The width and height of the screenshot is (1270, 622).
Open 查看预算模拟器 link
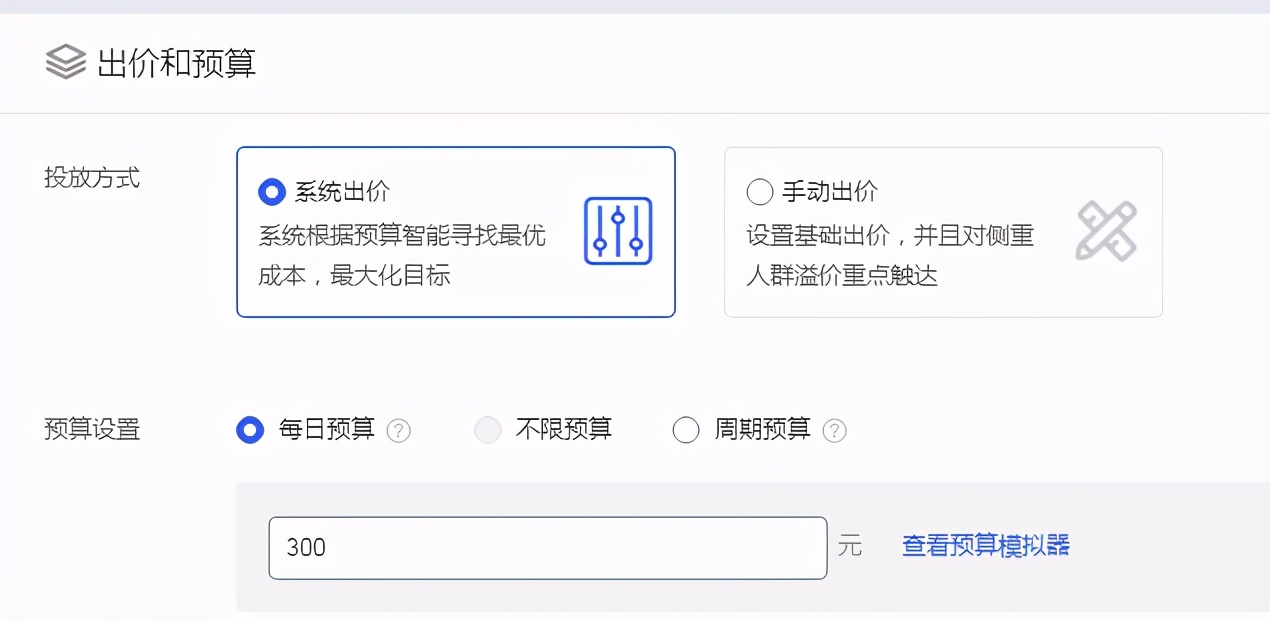(986, 546)
